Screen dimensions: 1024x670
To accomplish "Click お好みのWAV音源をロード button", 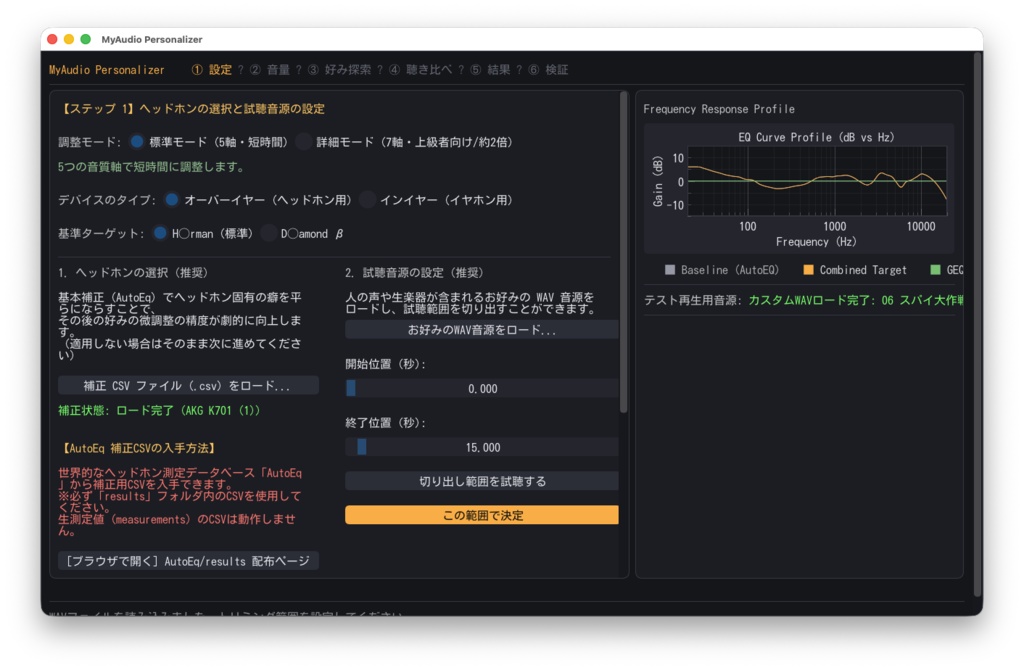I will (x=481, y=330).
